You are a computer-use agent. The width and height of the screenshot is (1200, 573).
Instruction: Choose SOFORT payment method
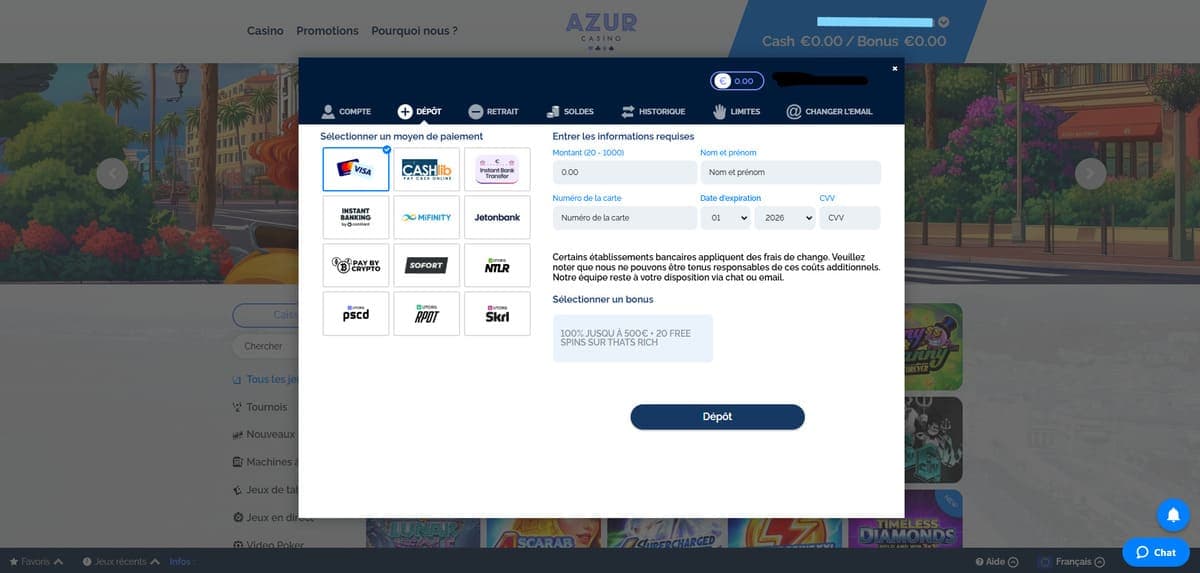tap(427, 265)
